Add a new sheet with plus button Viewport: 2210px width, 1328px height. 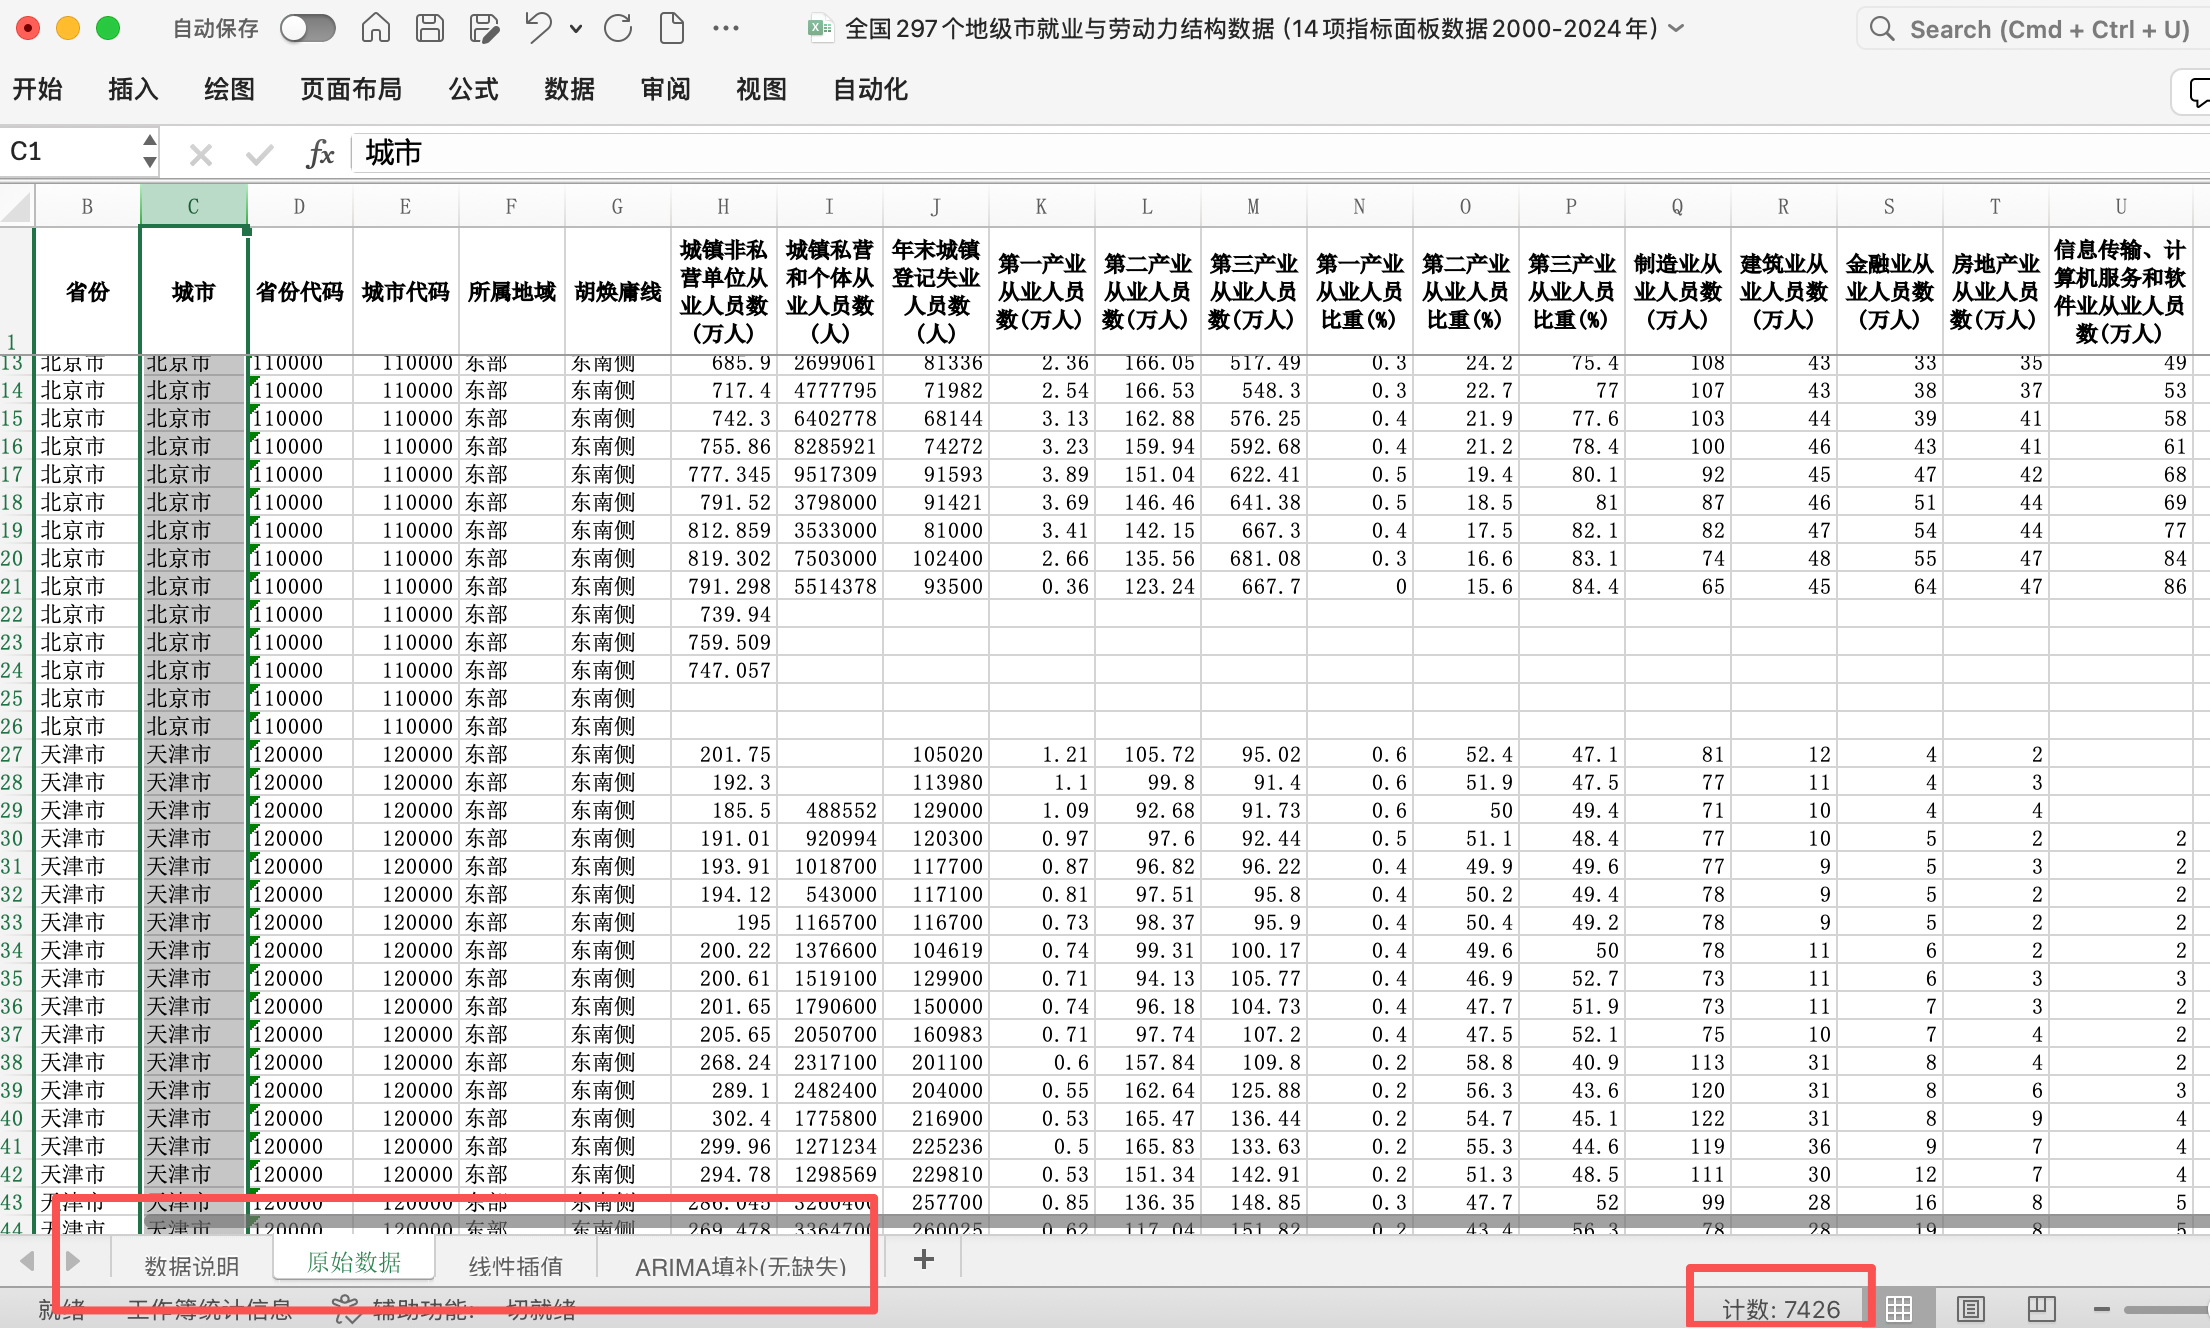pos(924,1260)
